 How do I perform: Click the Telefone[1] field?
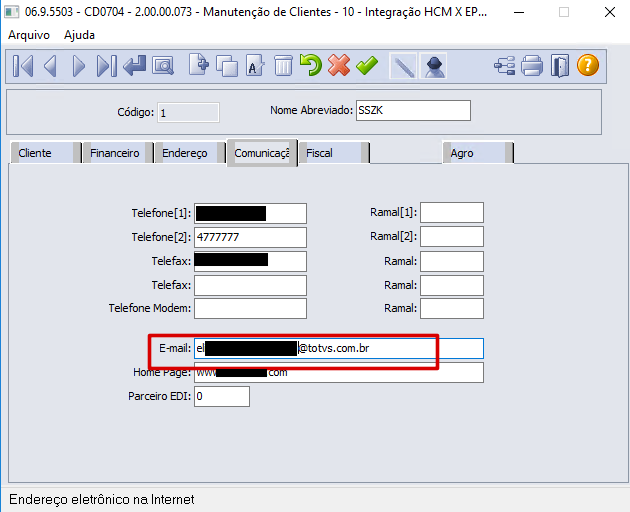tap(250, 213)
